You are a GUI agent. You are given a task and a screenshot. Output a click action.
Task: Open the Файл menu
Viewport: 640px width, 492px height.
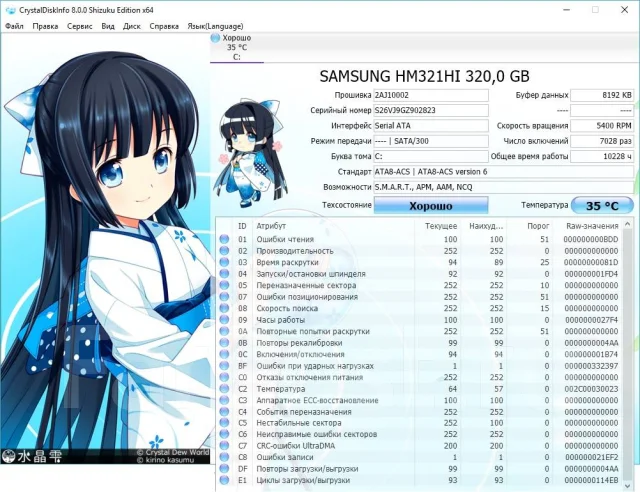(x=14, y=26)
